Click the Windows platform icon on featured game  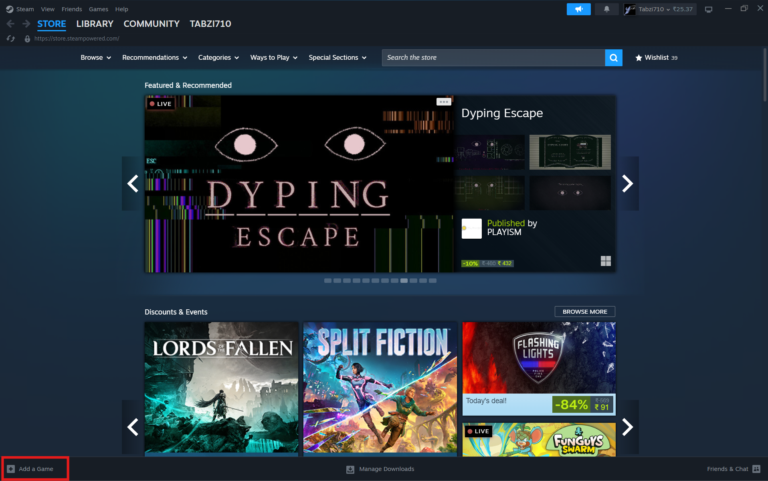(x=606, y=261)
